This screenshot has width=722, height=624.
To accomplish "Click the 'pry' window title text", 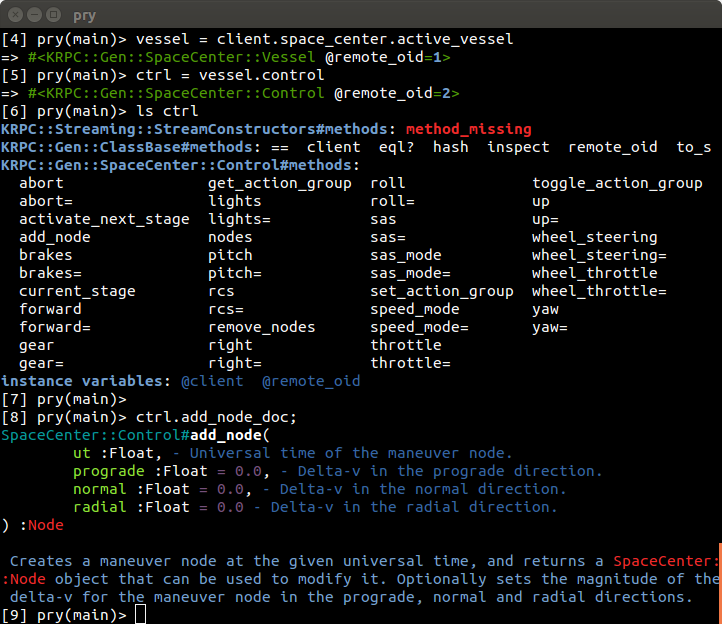I will [85, 16].
